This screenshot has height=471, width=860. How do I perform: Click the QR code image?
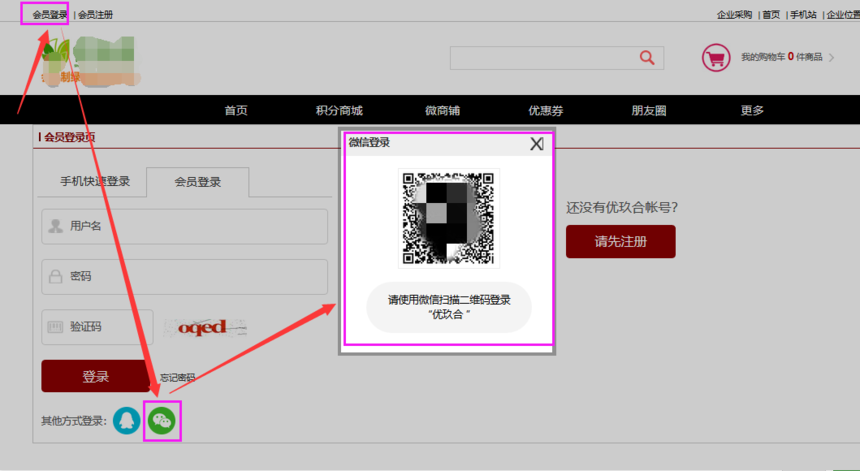click(x=448, y=218)
